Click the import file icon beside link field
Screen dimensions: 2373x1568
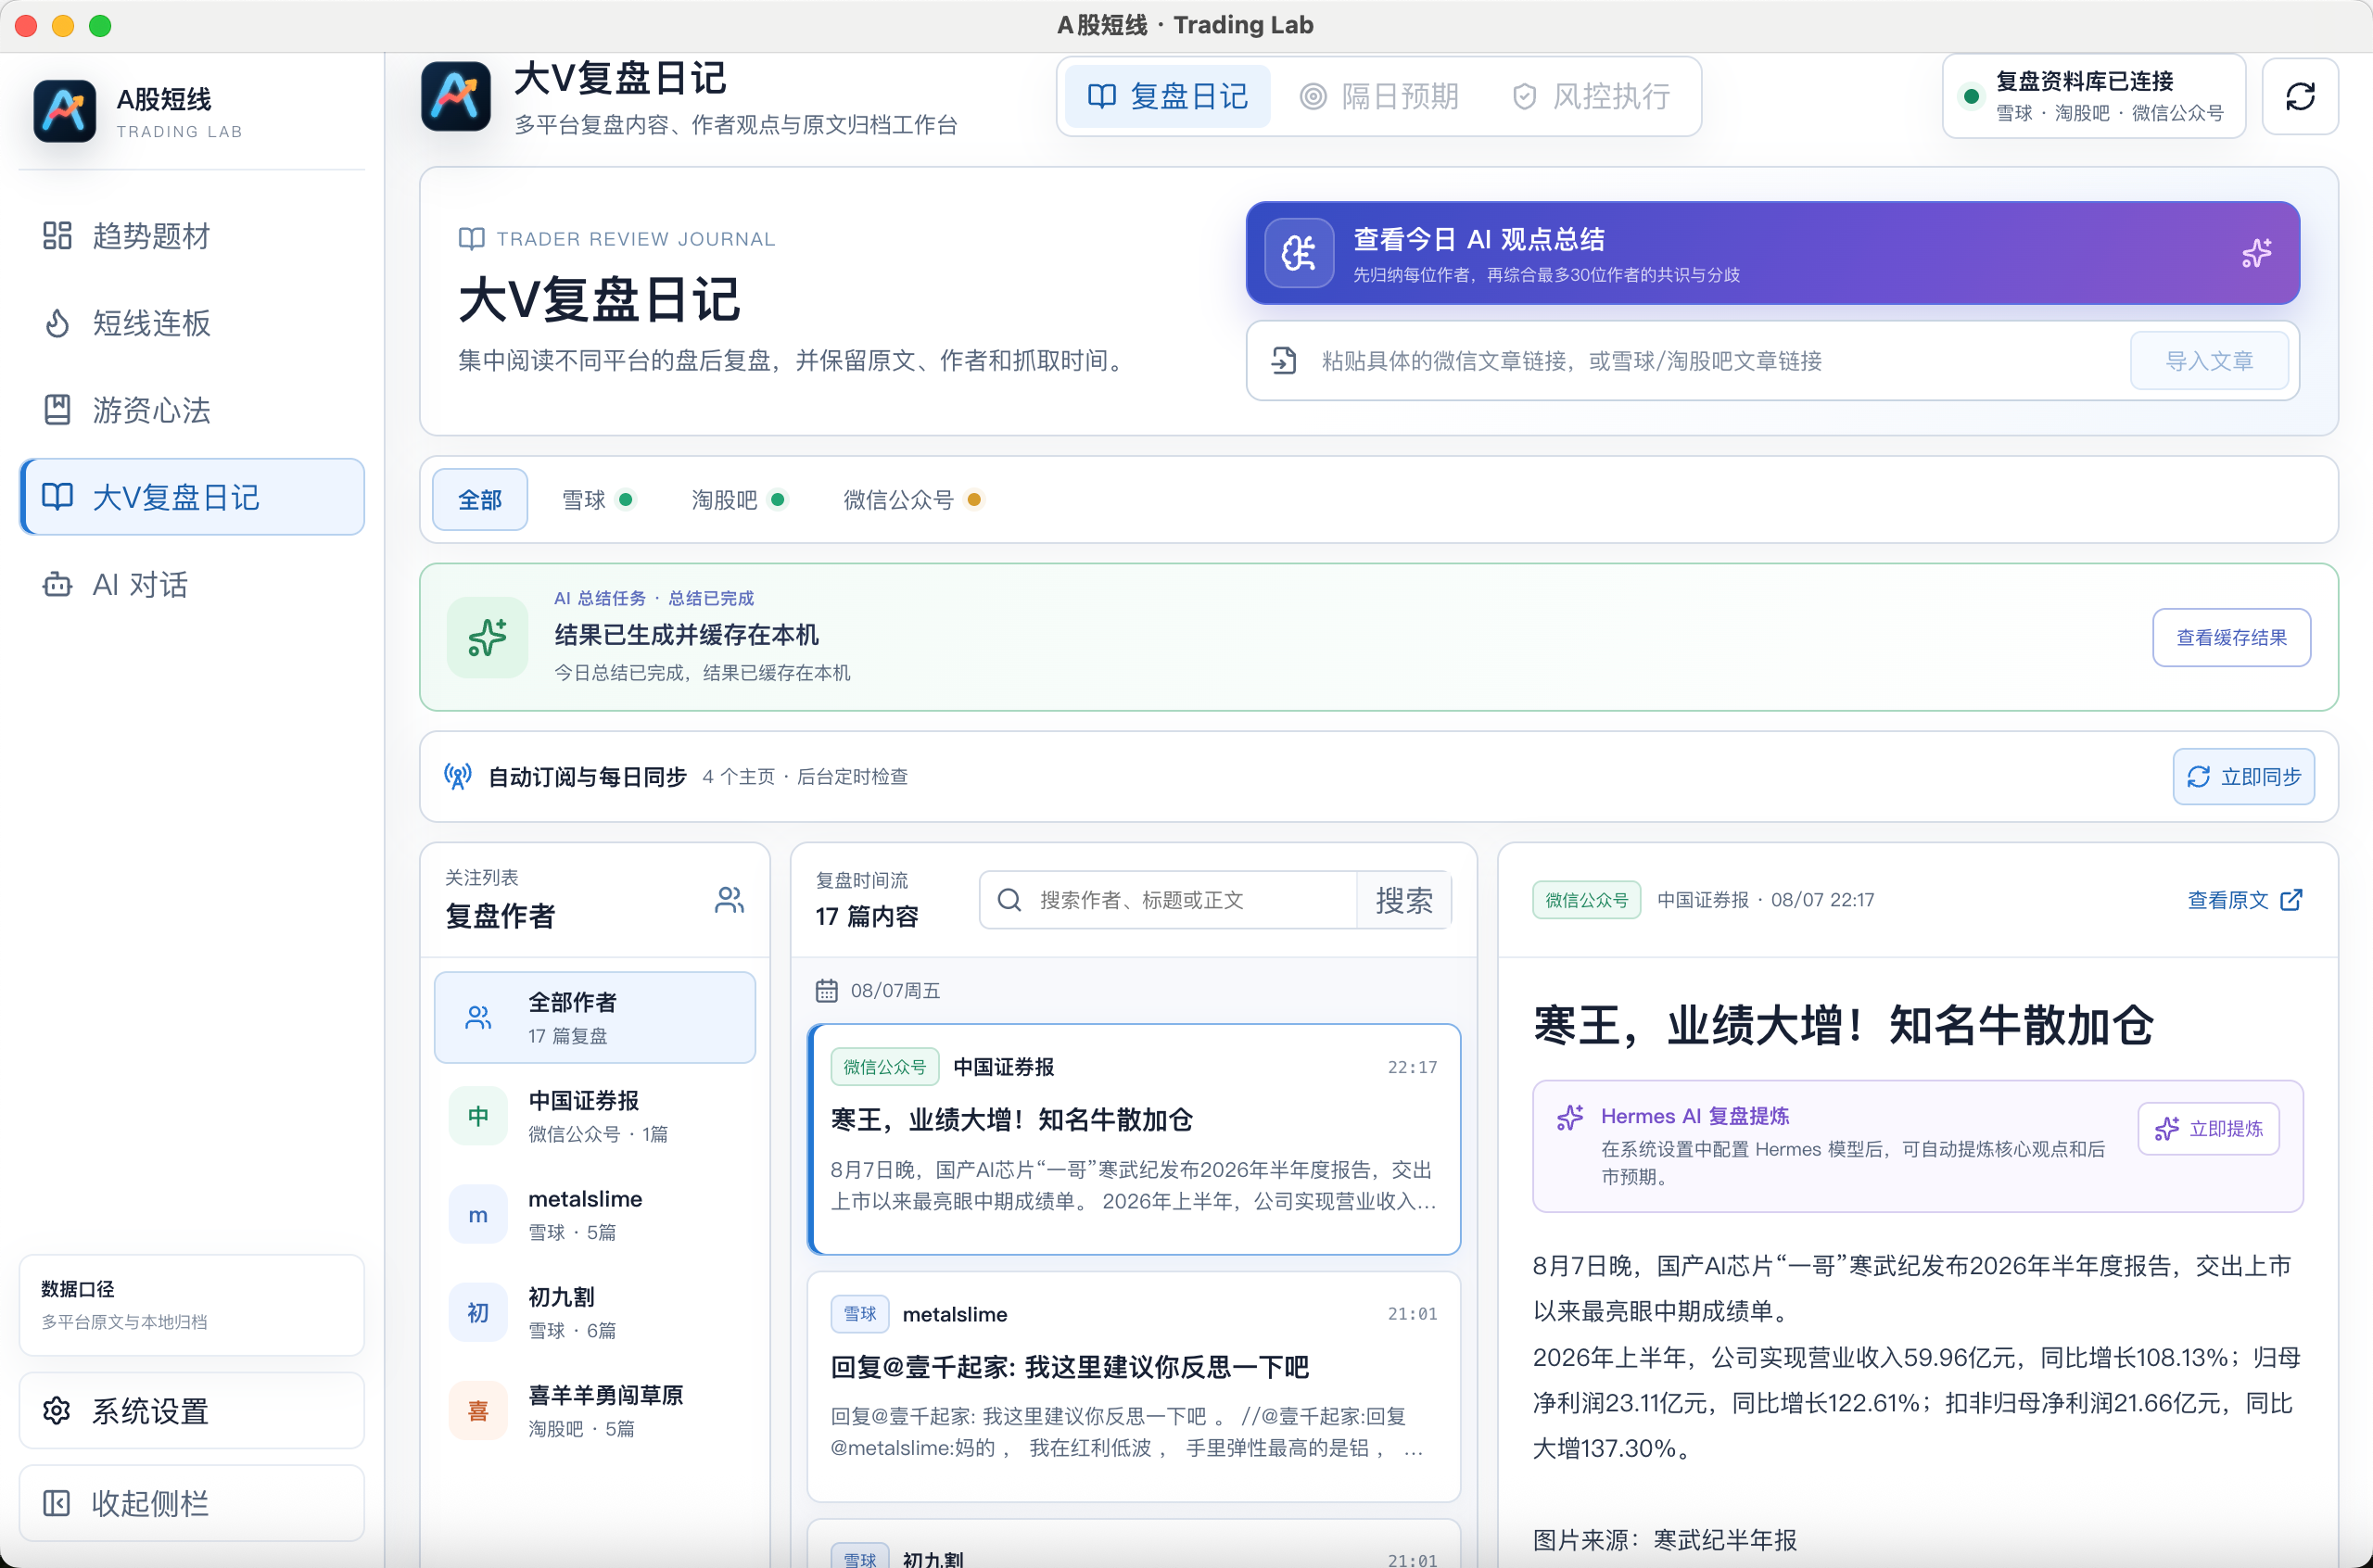point(1284,361)
